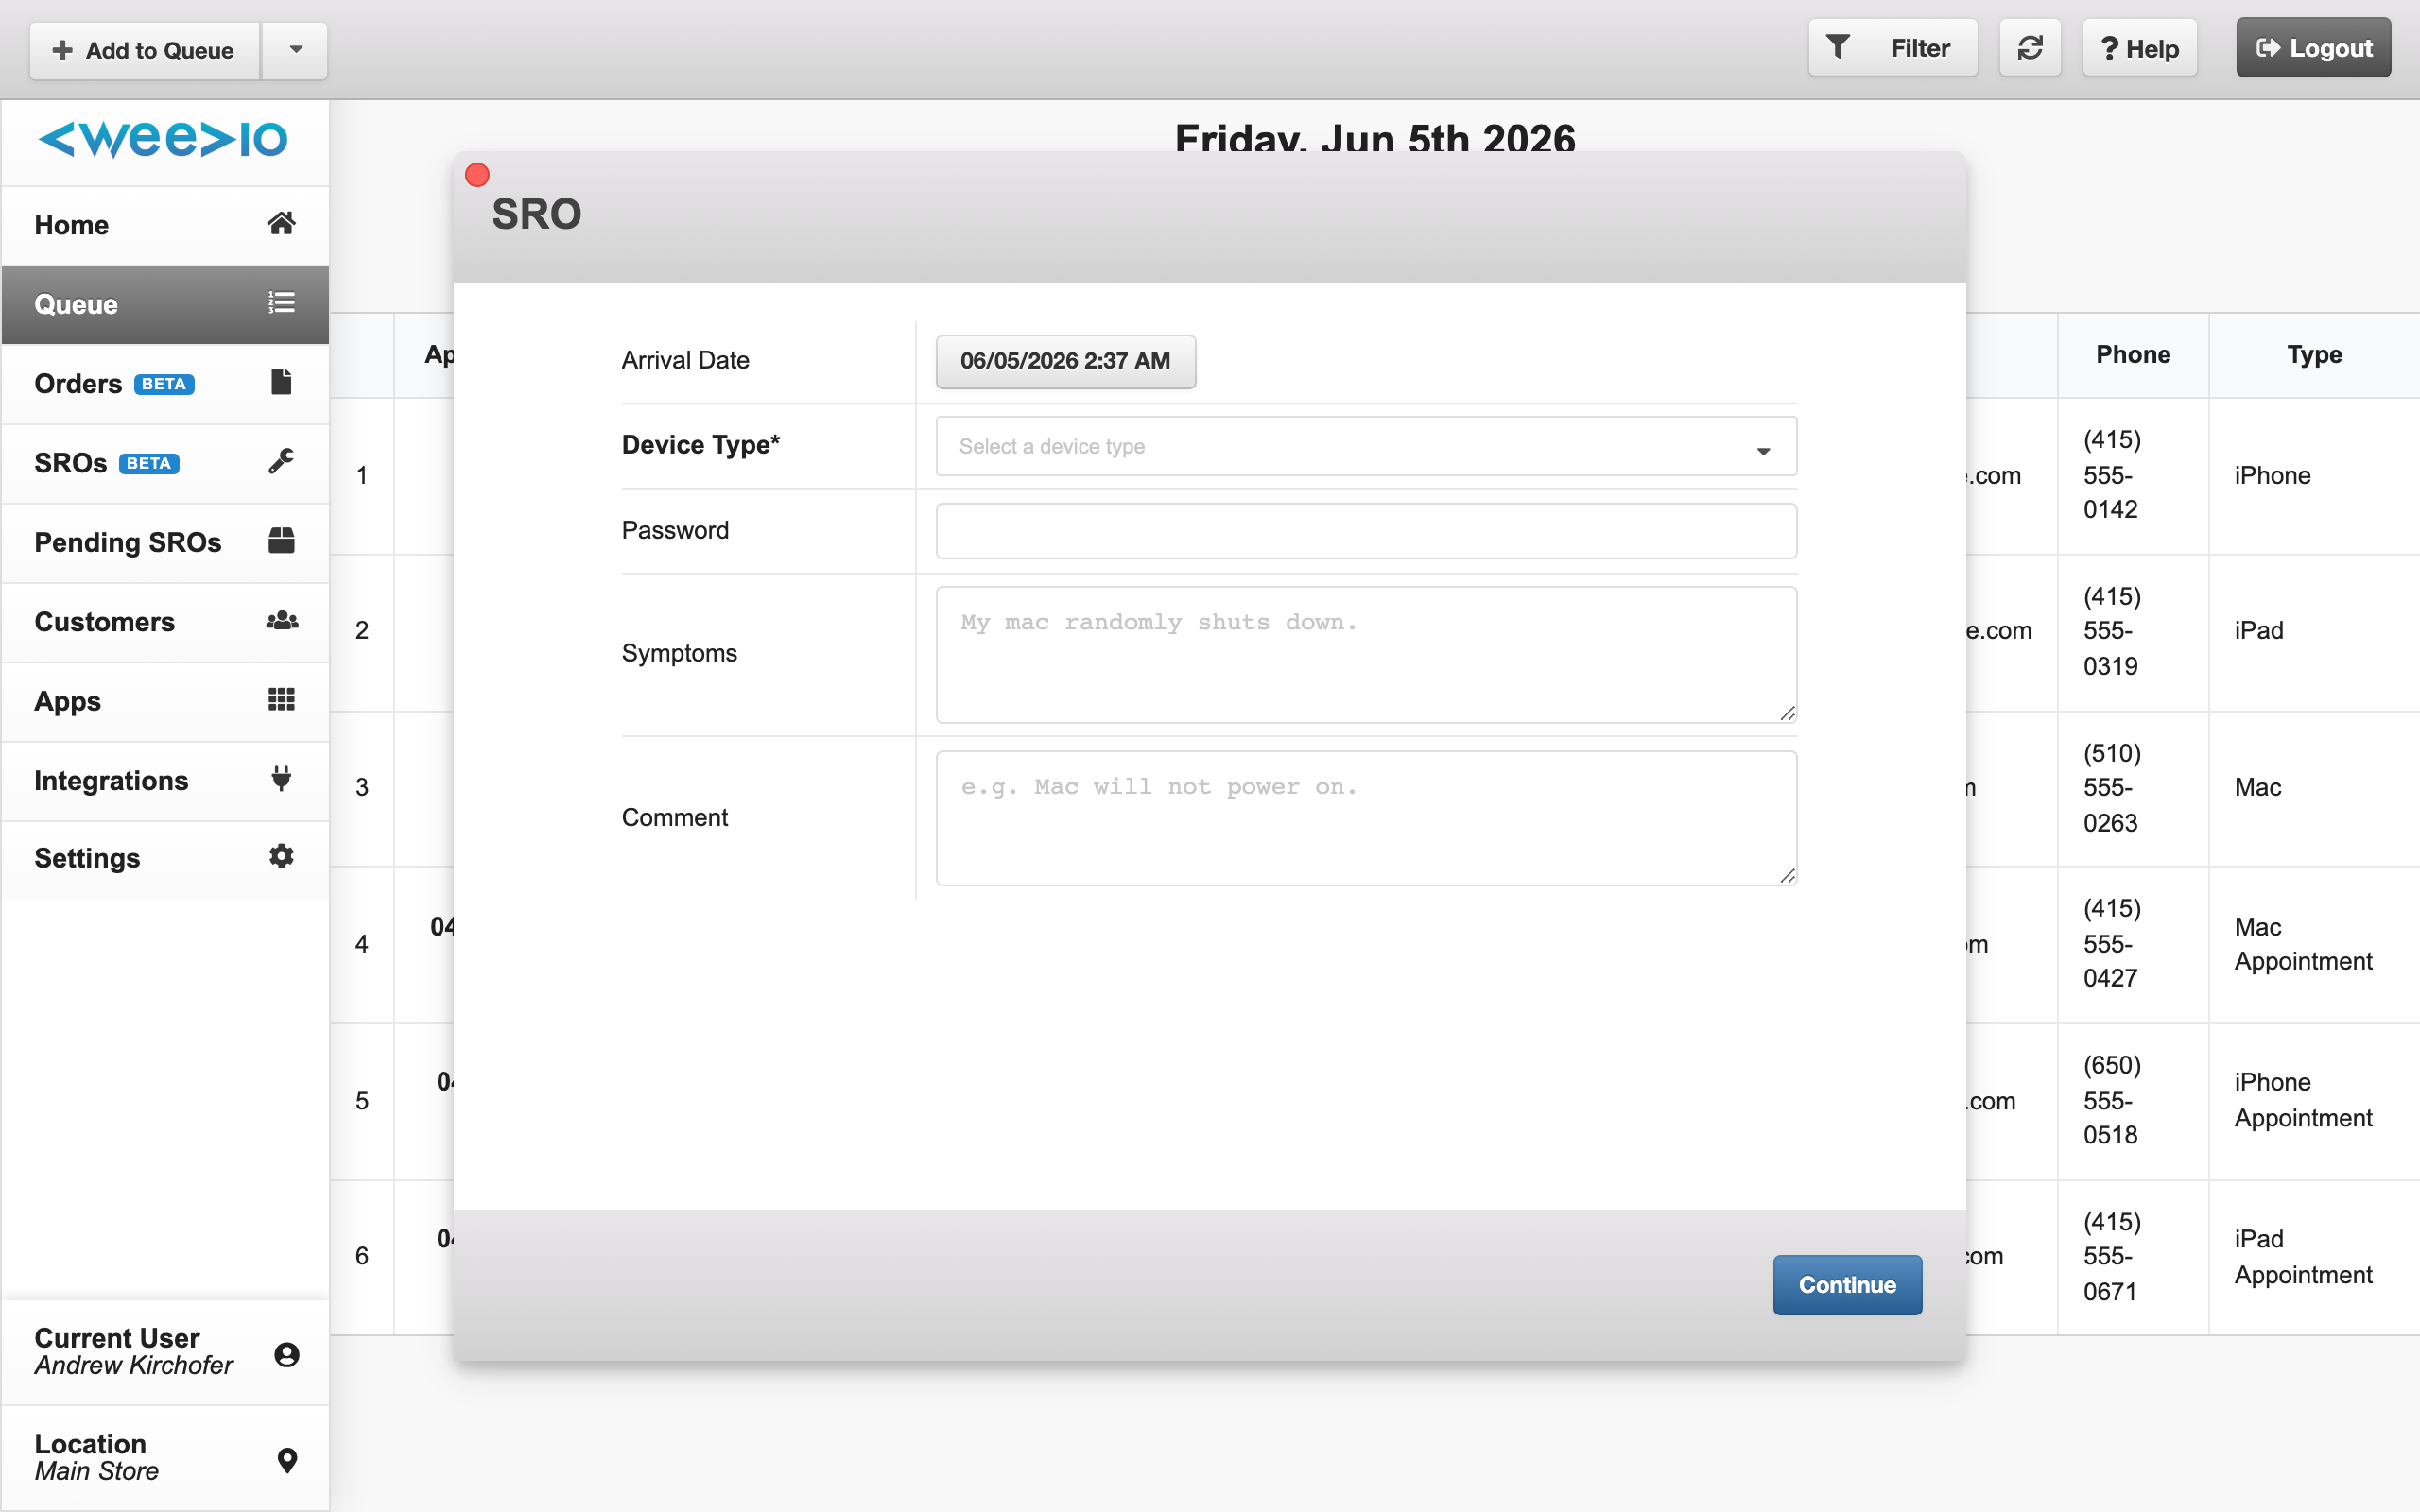Click the Queue list icon
Image resolution: width=2420 pixels, height=1512 pixels.
pyautogui.click(x=281, y=302)
